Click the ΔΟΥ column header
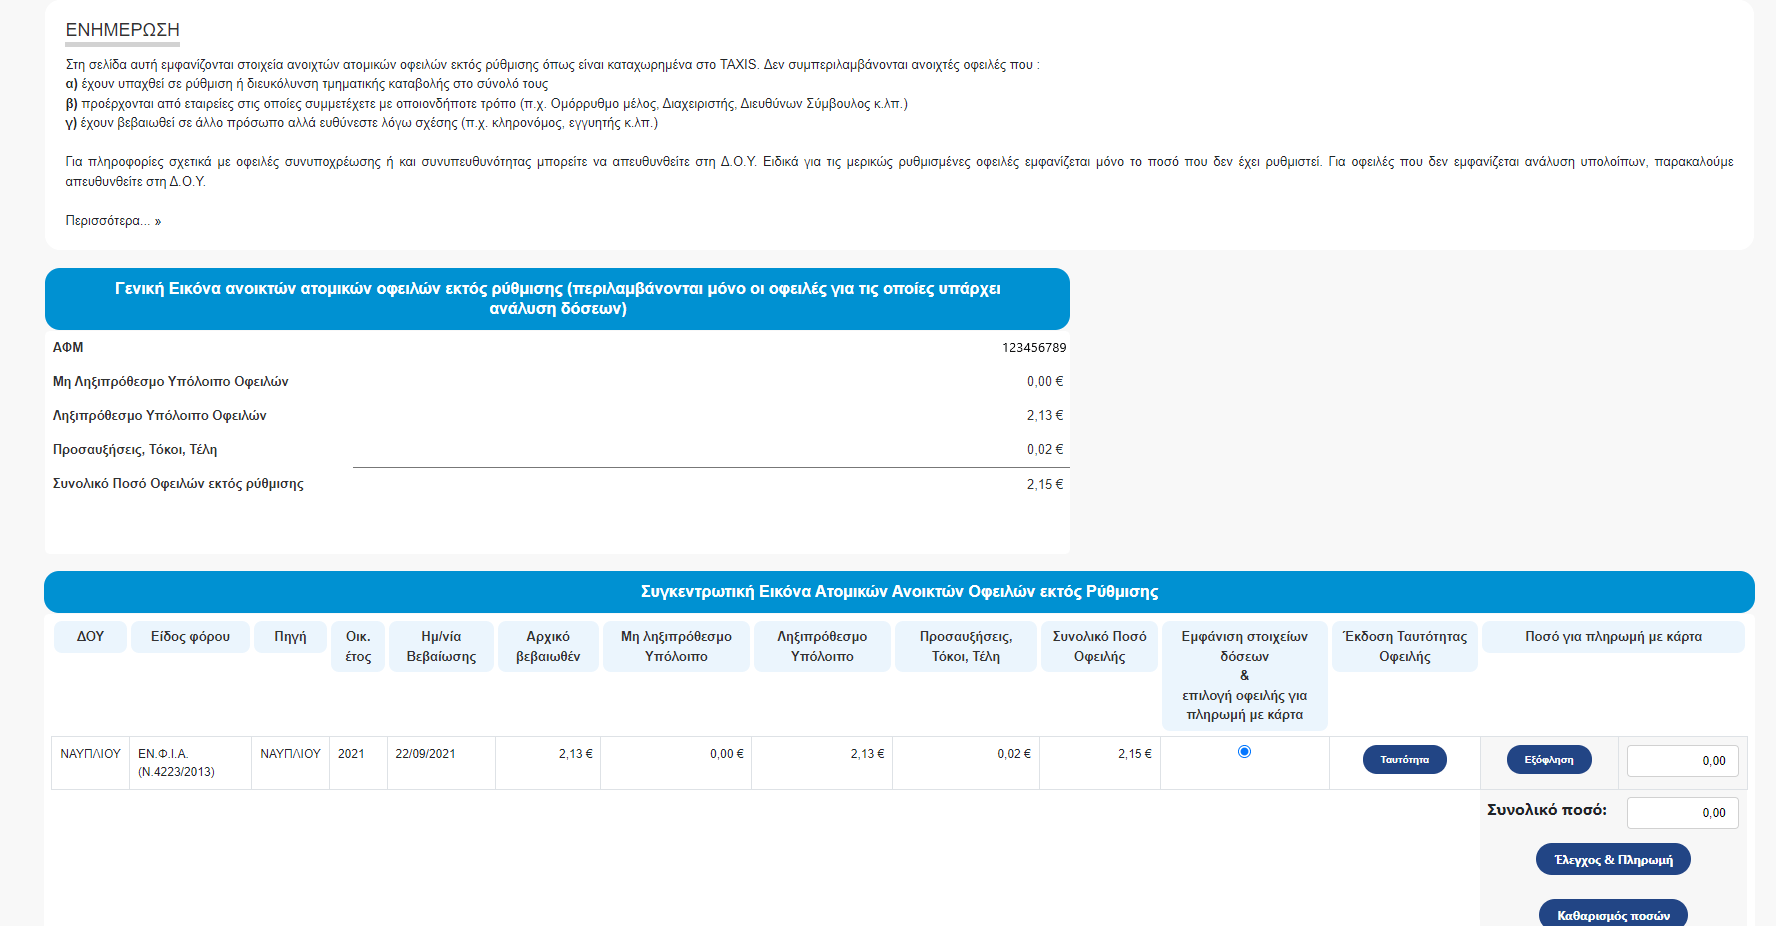 click(90, 637)
